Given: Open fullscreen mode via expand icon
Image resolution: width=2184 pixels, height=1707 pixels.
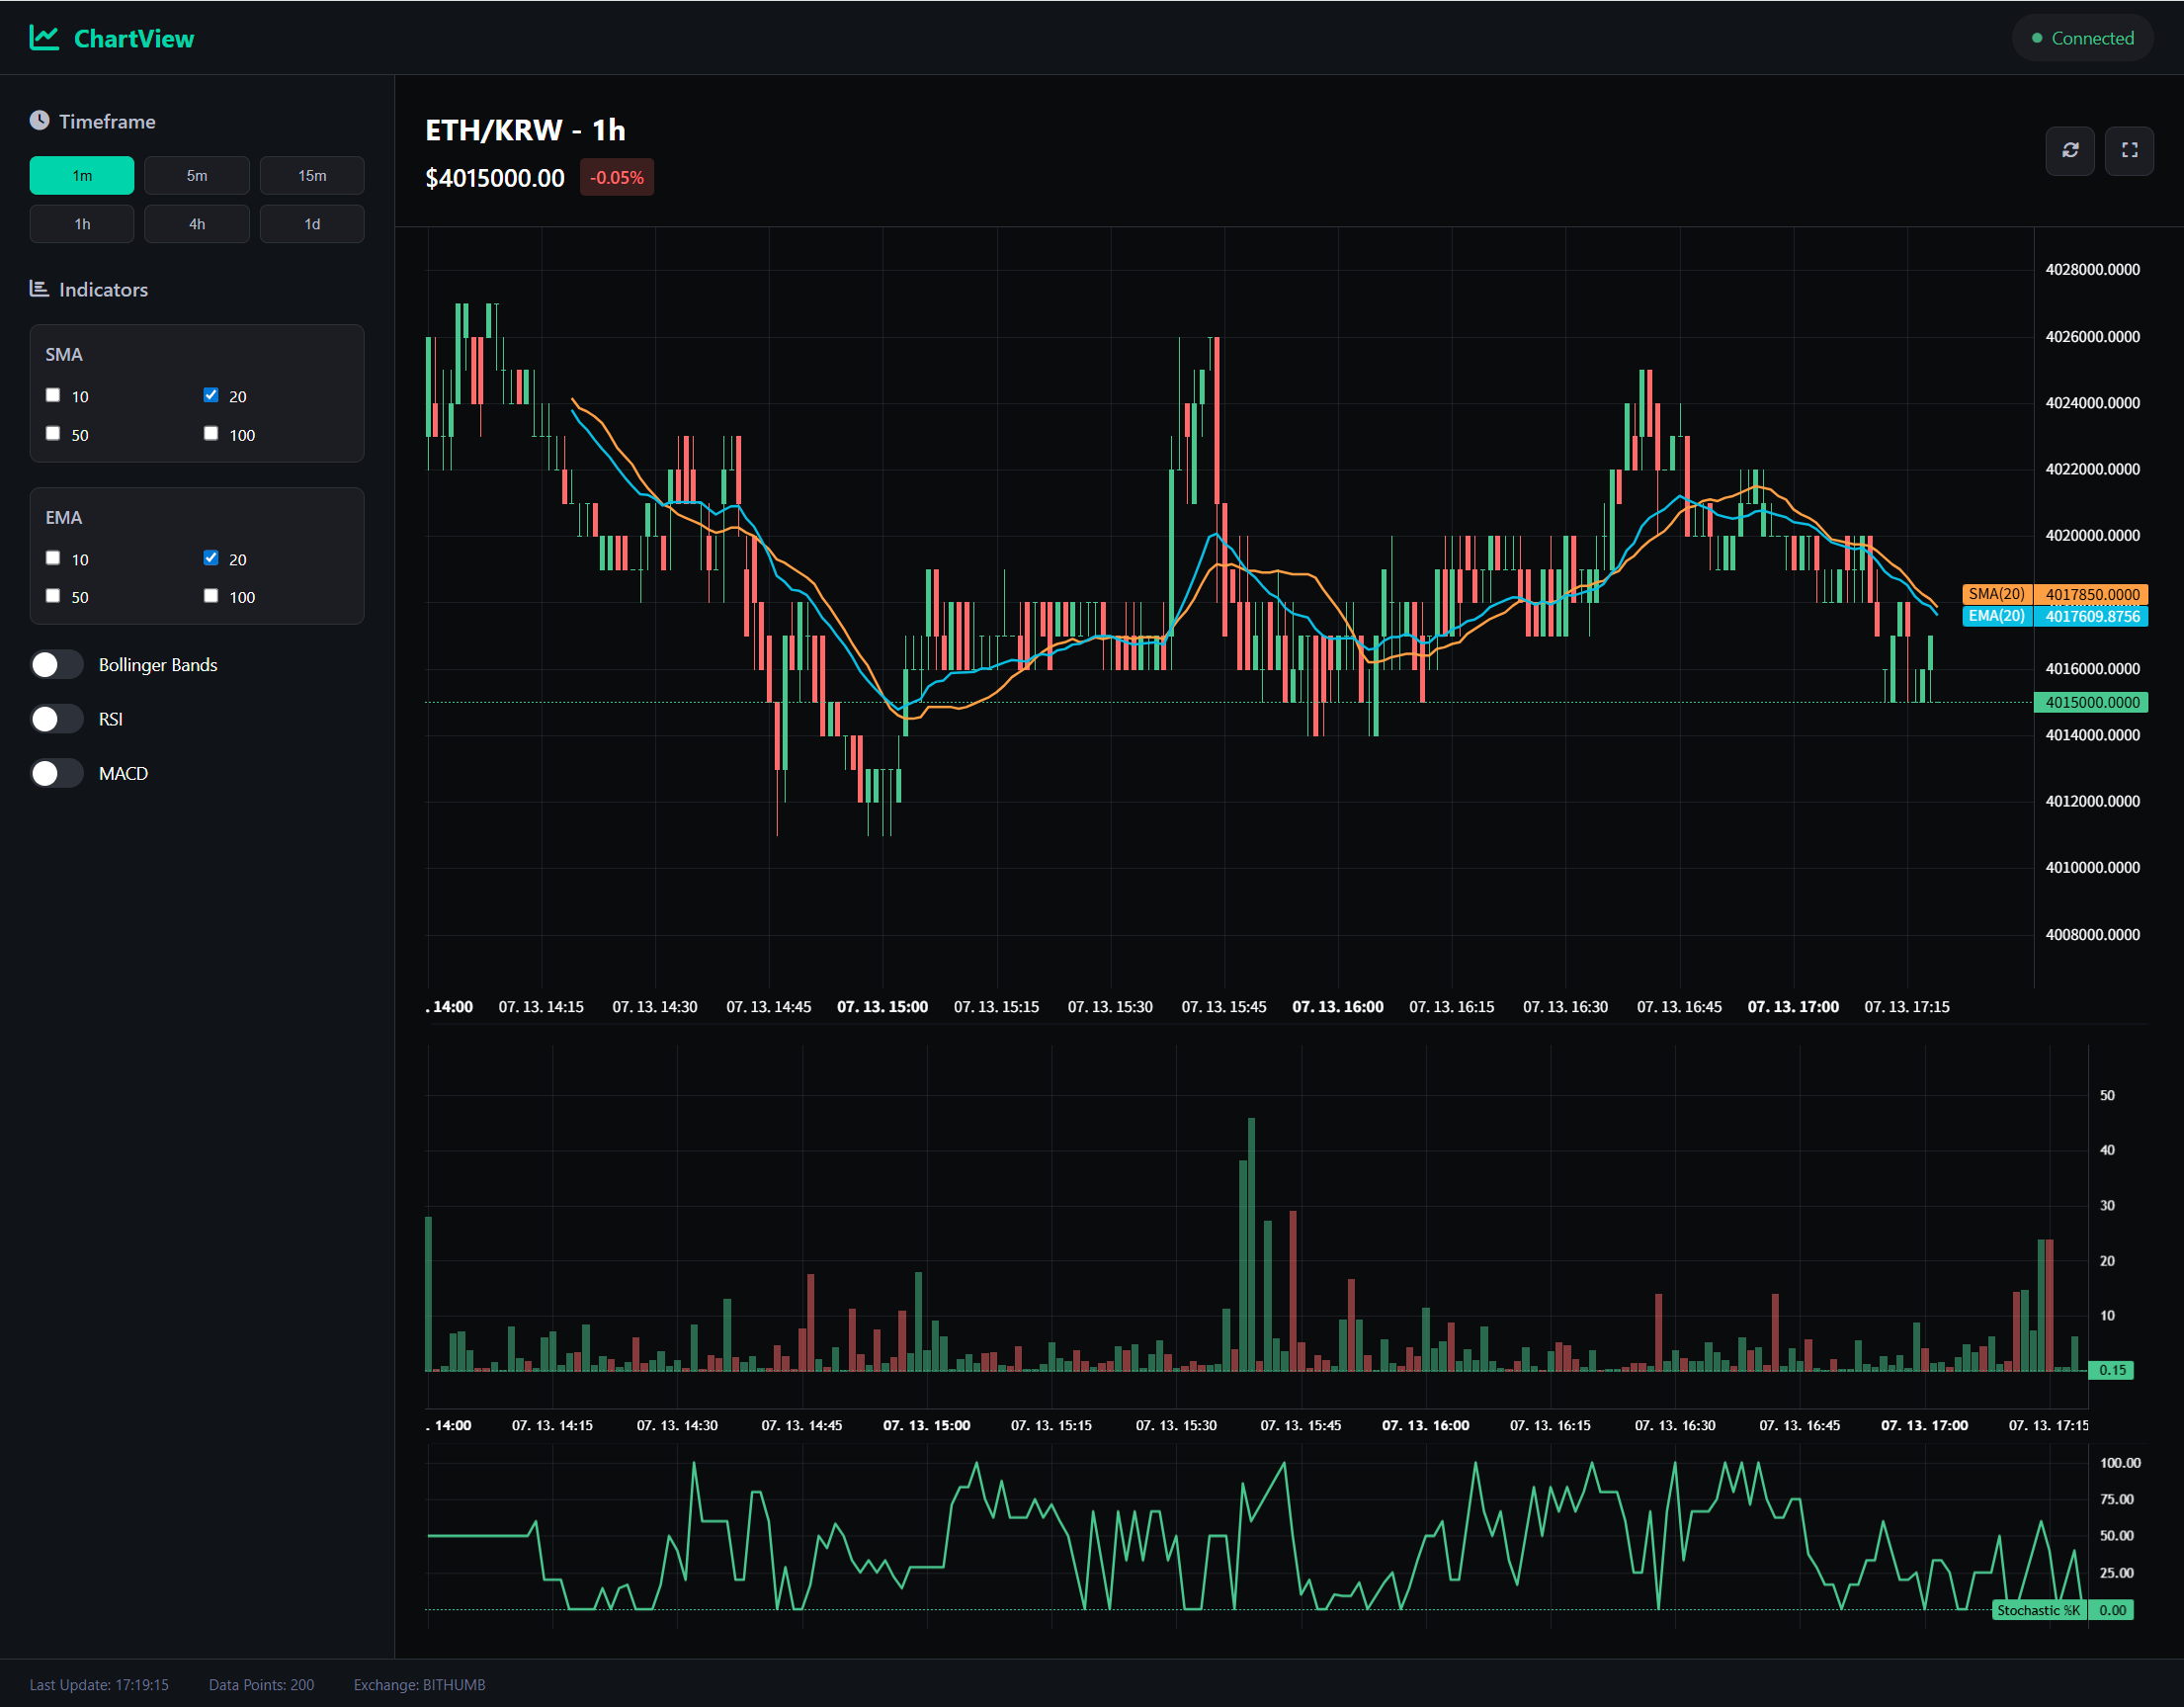Looking at the screenshot, I should point(2130,151).
